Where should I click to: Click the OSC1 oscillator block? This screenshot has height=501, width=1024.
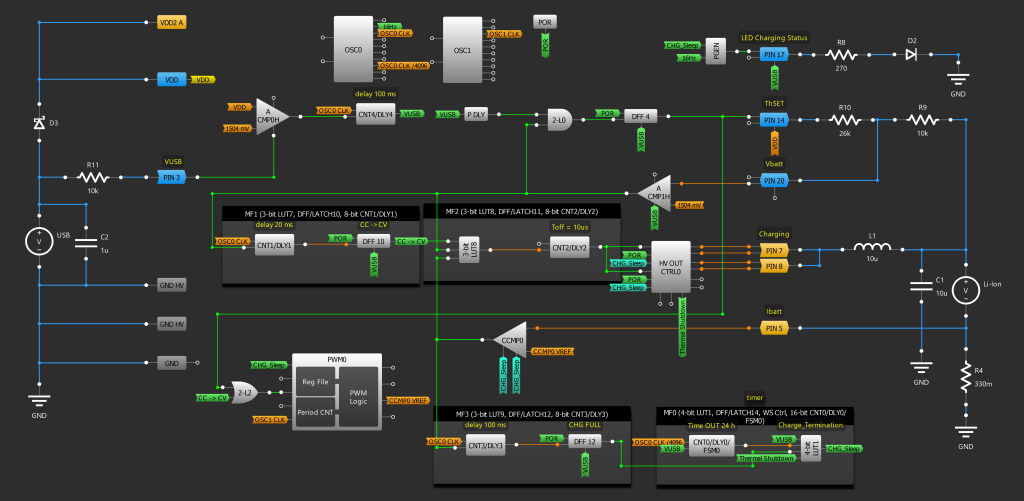coord(462,50)
